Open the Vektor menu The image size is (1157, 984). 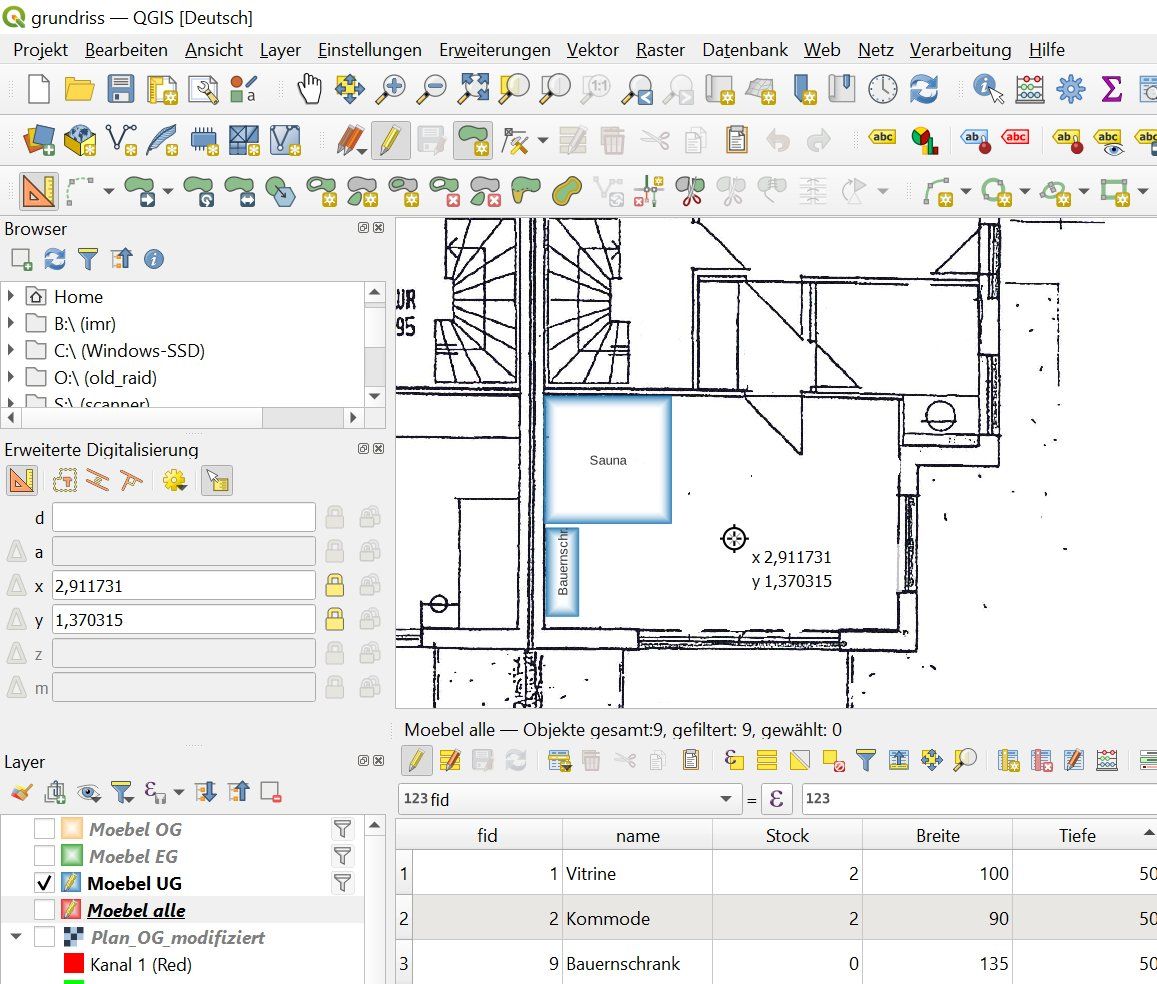[592, 50]
